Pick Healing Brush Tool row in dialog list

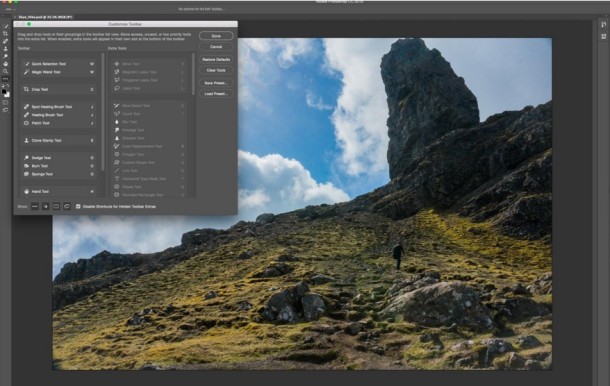click(x=59, y=115)
